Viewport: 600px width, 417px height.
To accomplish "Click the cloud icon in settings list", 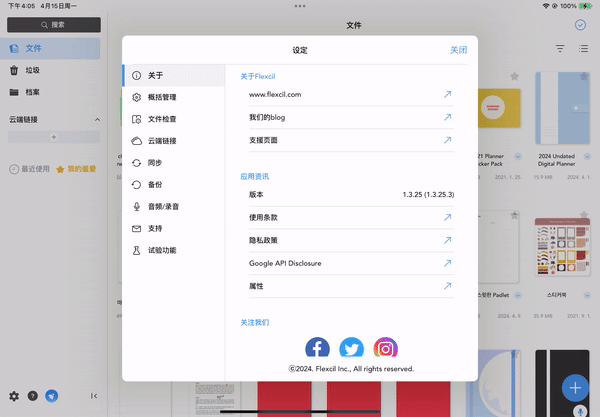I will pyautogui.click(x=136, y=141).
